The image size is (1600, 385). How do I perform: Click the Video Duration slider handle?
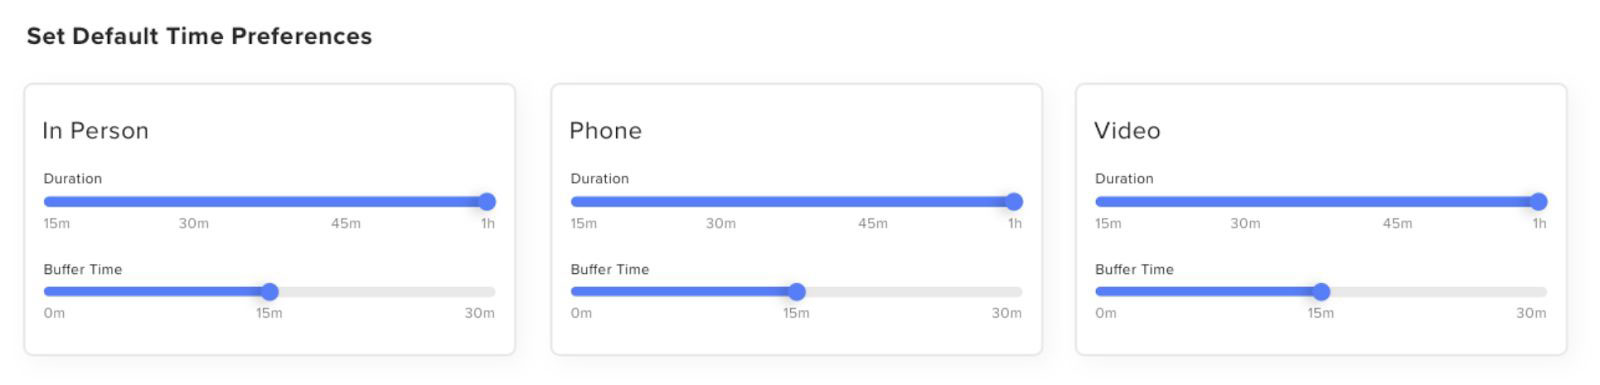[1539, 202]
